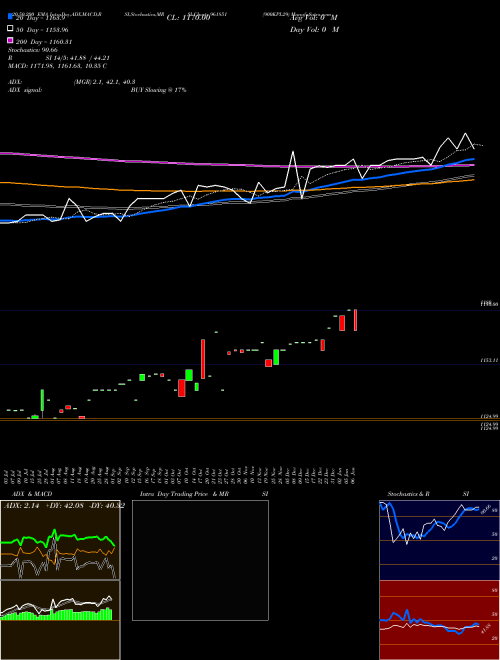Click the 'BUY Slowing @ 17%' signal text
Viewport: 500px width, 660px height.
pos(158,90)
